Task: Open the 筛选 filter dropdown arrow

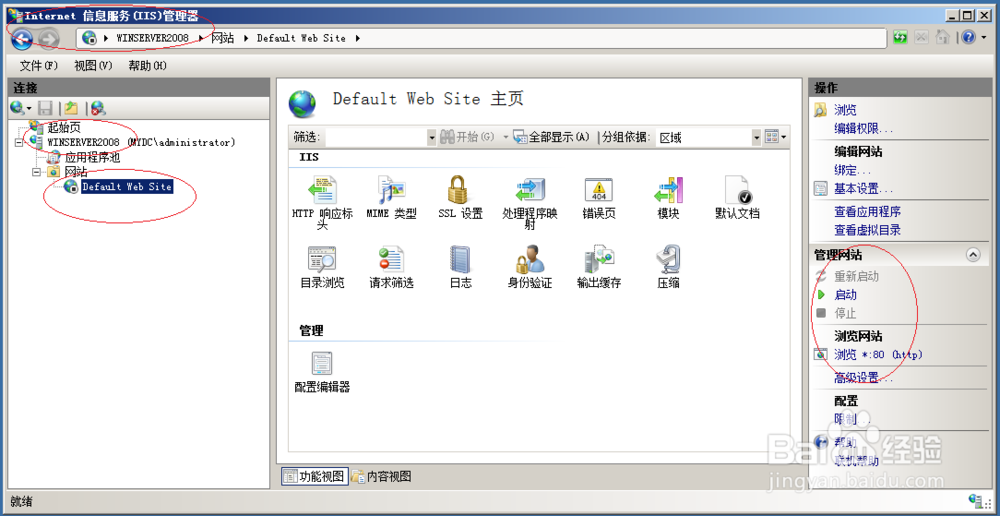Action: coord(431,137)
